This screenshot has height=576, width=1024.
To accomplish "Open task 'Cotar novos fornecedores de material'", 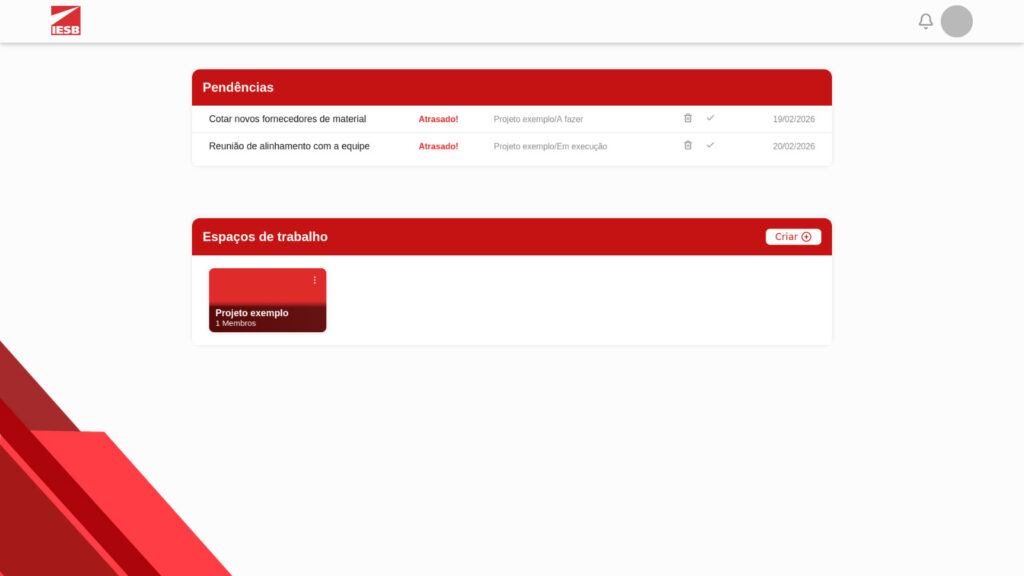I will tap(287, 119).
